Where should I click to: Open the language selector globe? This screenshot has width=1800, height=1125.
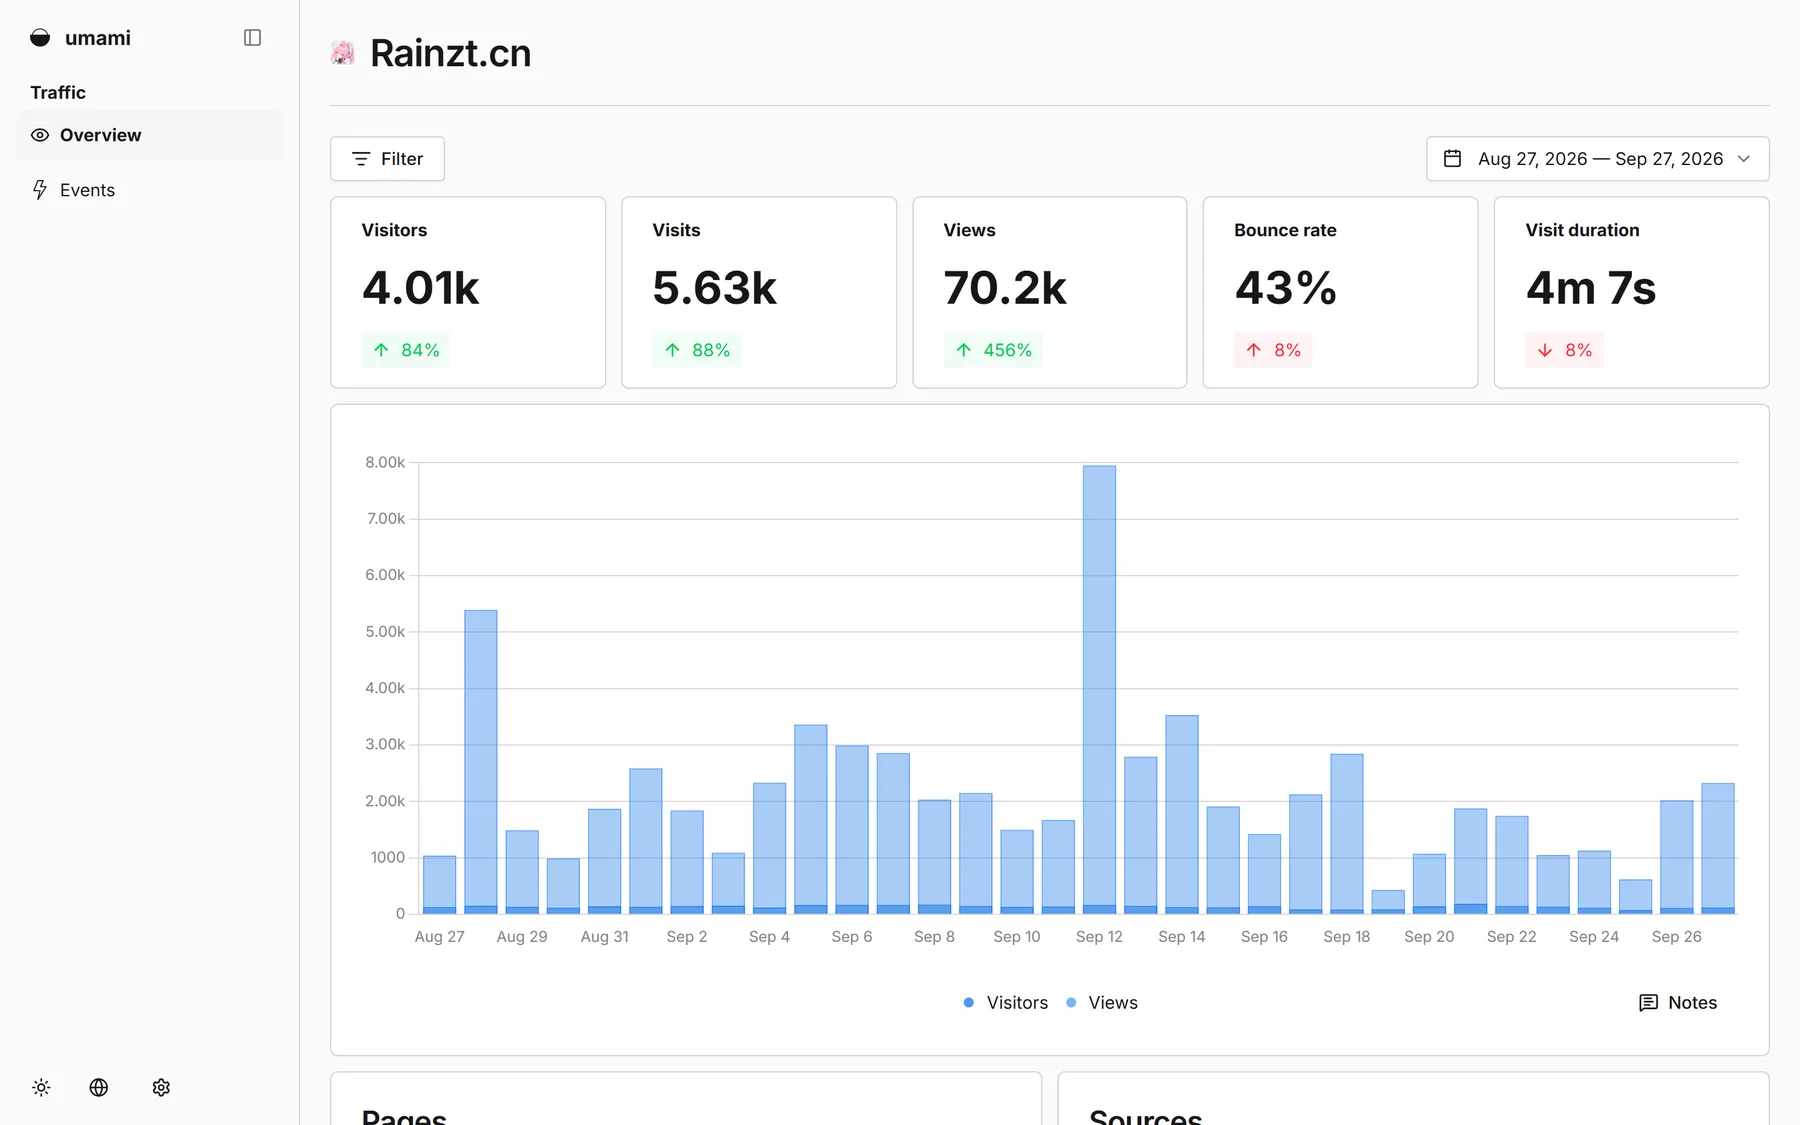point(99,1087)
